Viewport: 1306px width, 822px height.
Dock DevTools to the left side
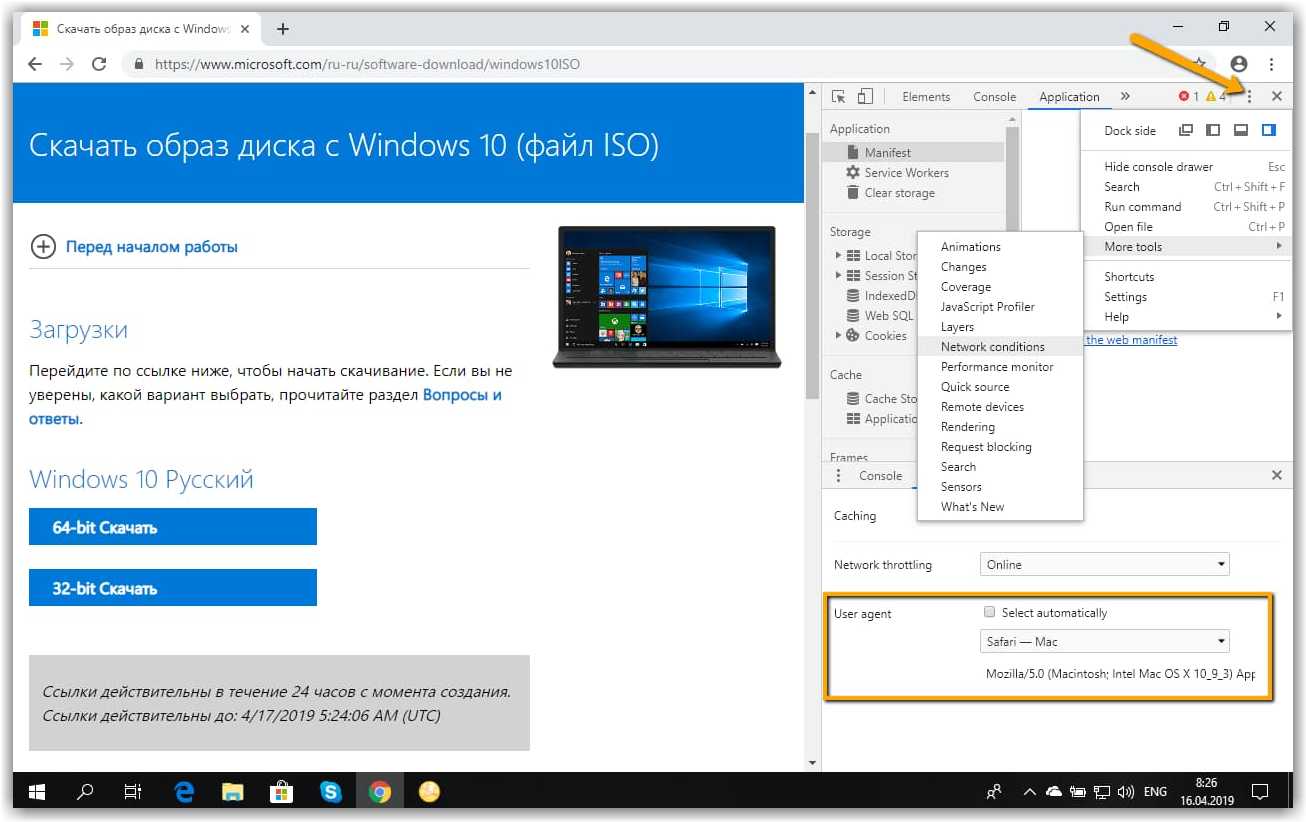coord(1213,130)
